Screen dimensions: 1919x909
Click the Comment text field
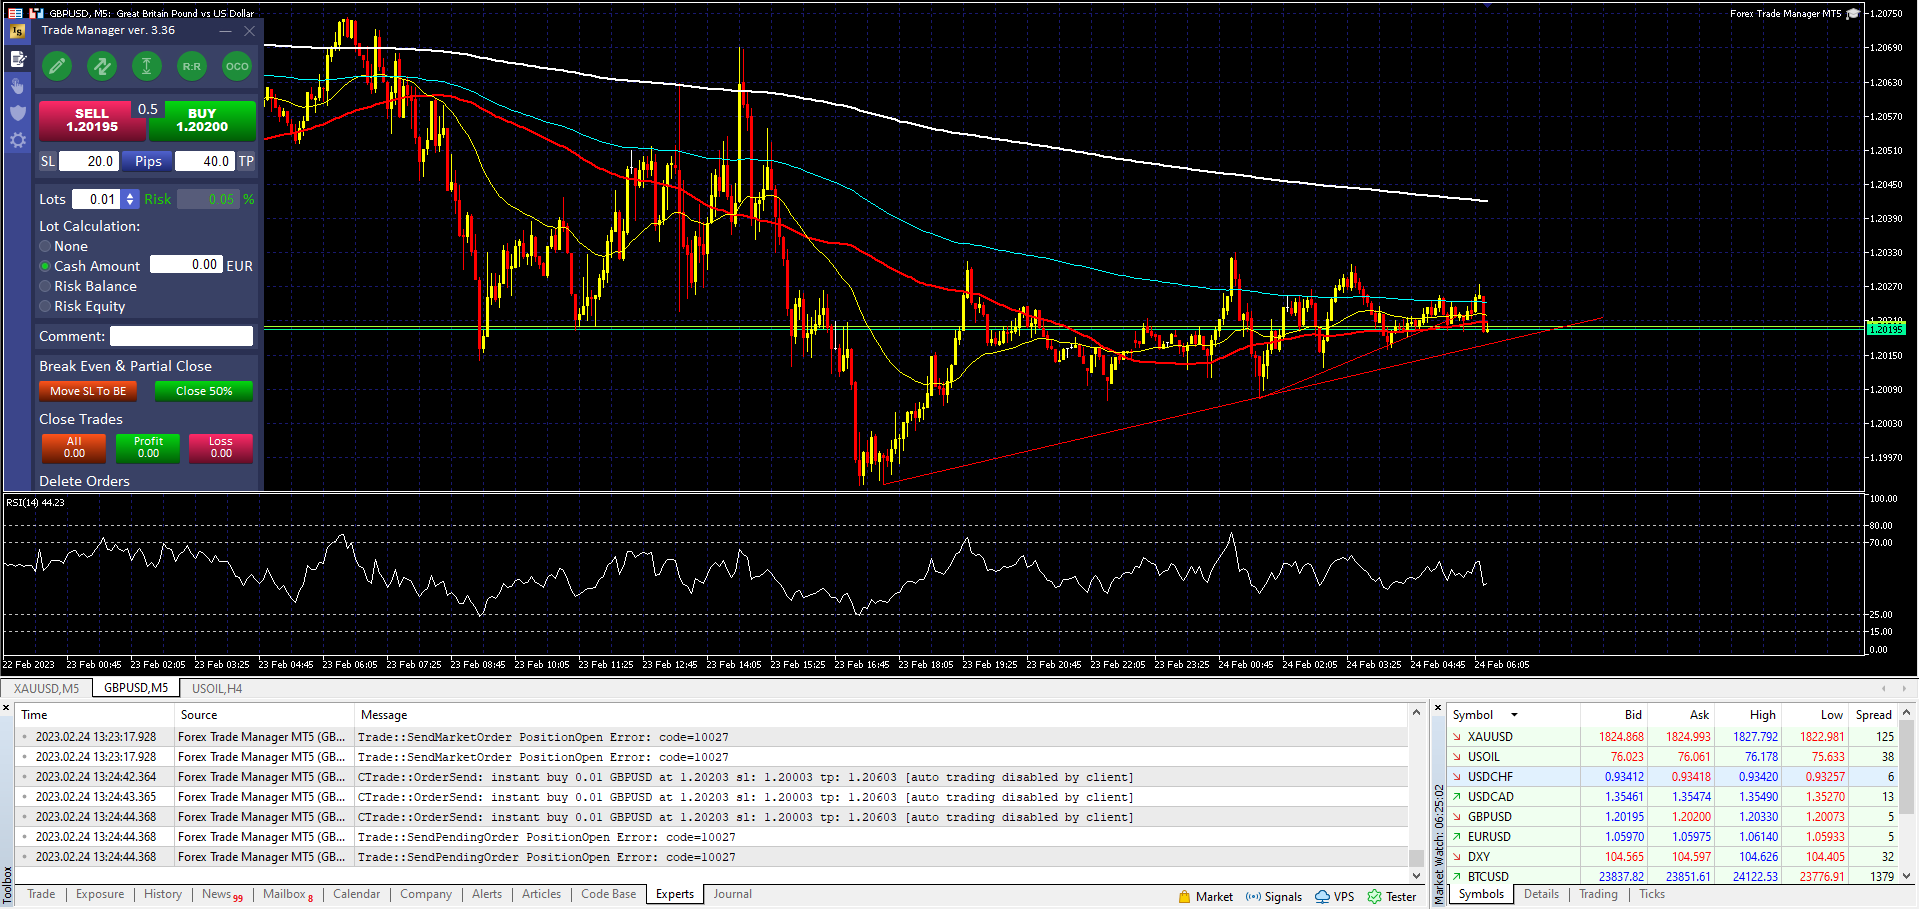click(181, 336)
